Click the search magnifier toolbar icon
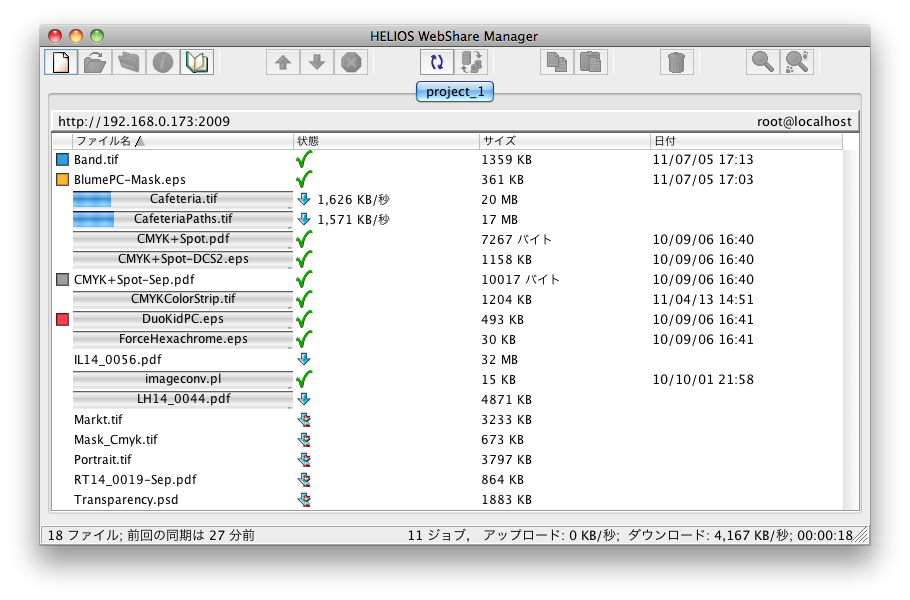Image resolution: width=910 pixels, height=600 pixels. point(763,62)
